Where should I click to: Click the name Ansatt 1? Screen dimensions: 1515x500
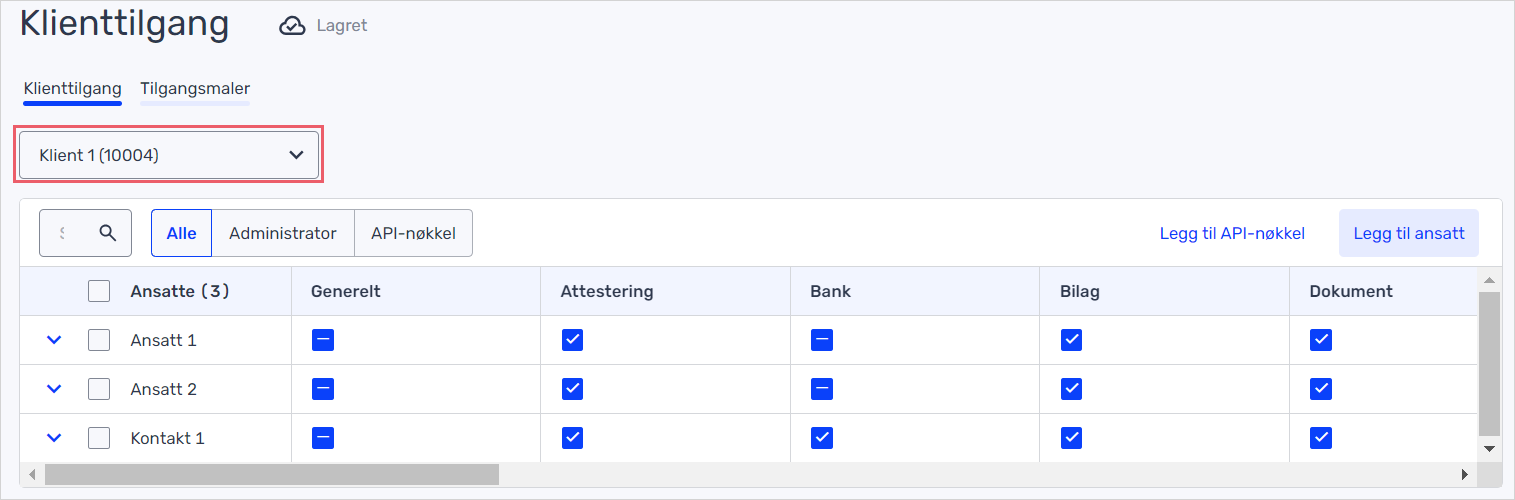point(163,340)
